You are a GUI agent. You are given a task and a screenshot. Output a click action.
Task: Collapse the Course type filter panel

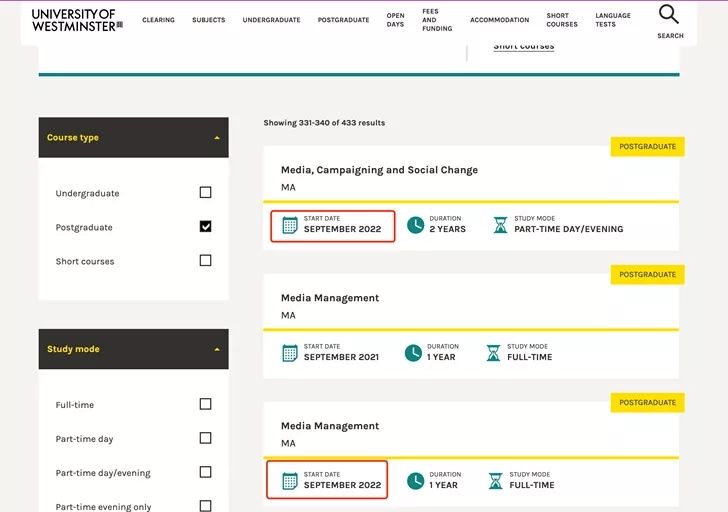[x=216, y=138]
